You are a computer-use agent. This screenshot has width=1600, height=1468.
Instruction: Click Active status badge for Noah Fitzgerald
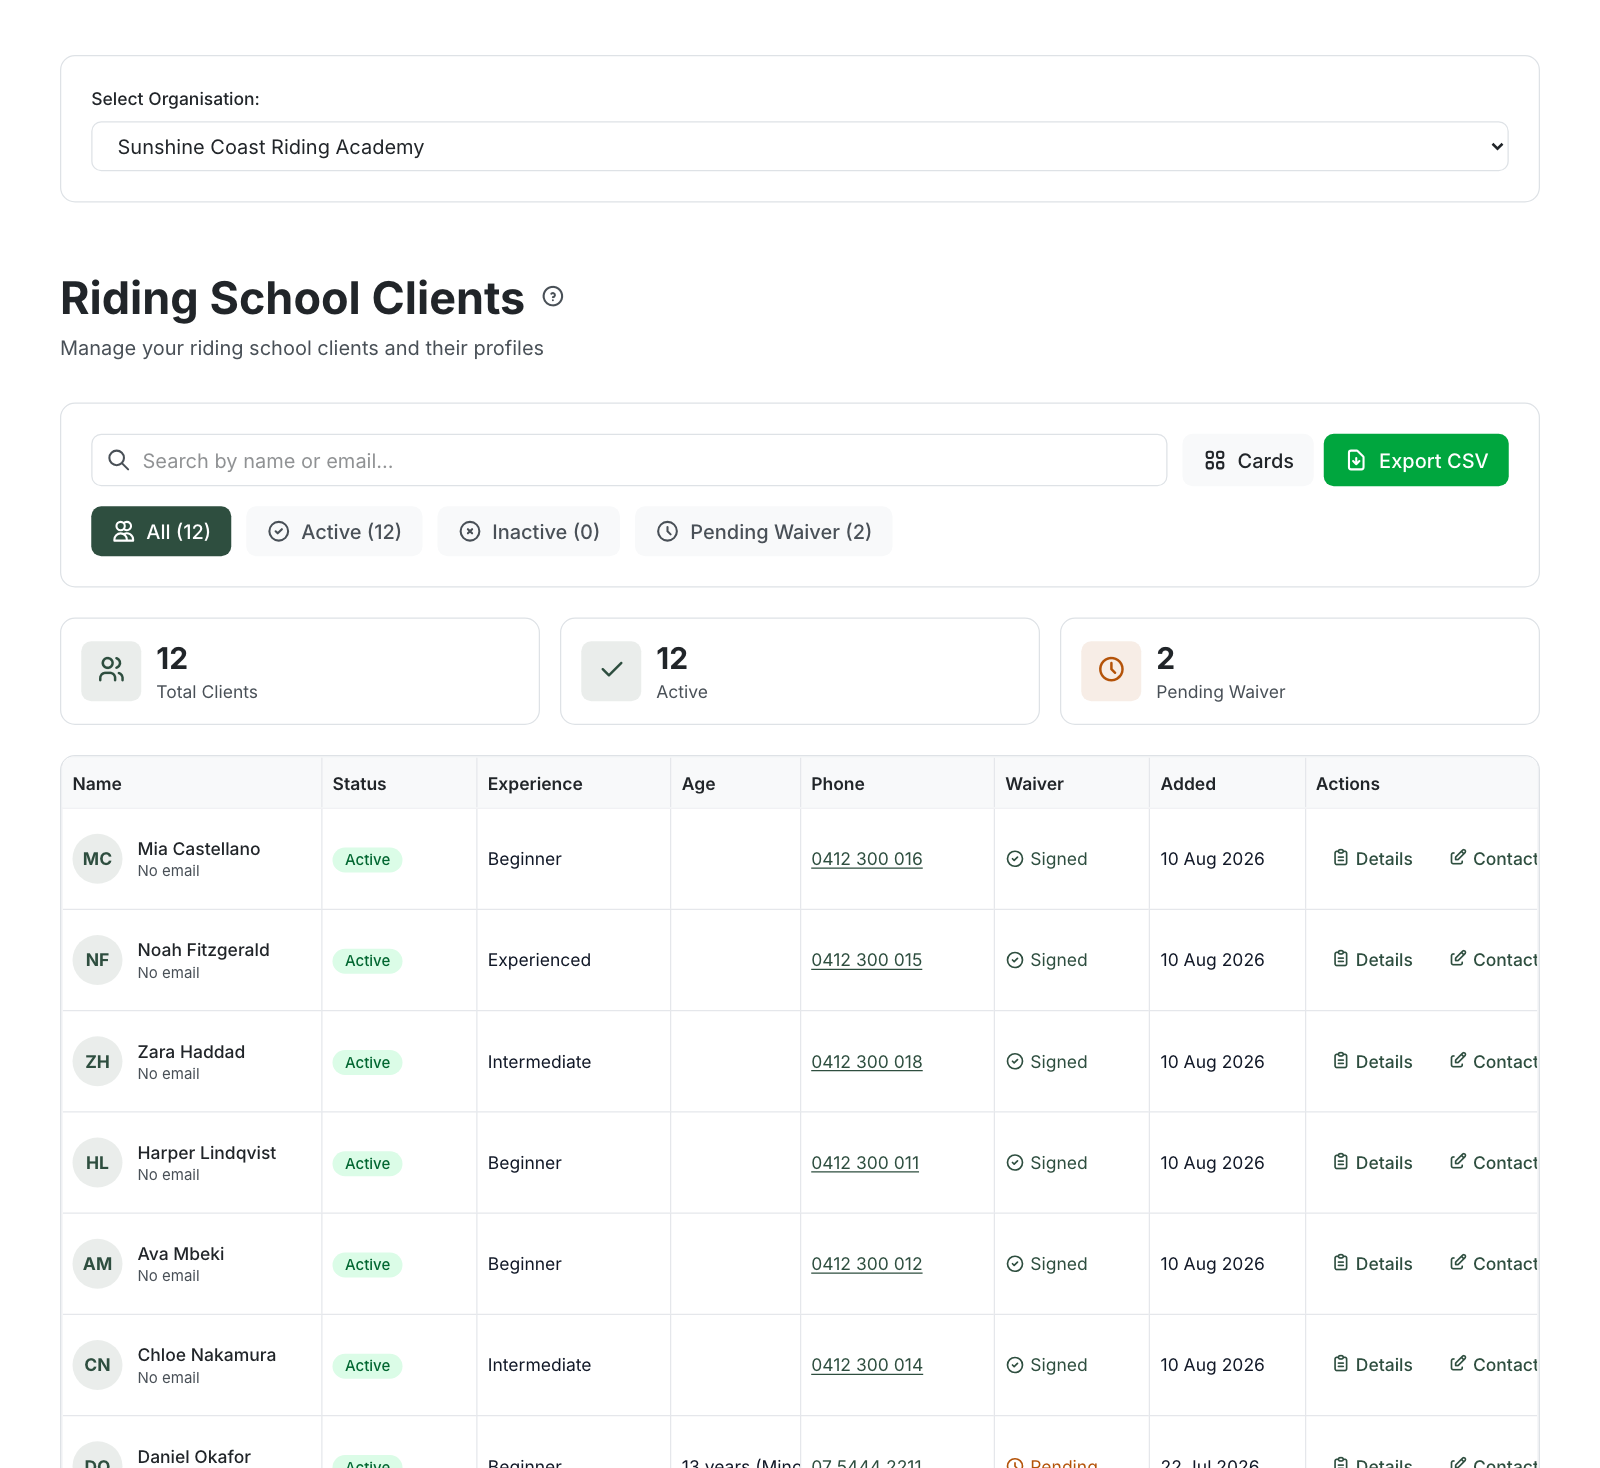(x=367, y=961)
